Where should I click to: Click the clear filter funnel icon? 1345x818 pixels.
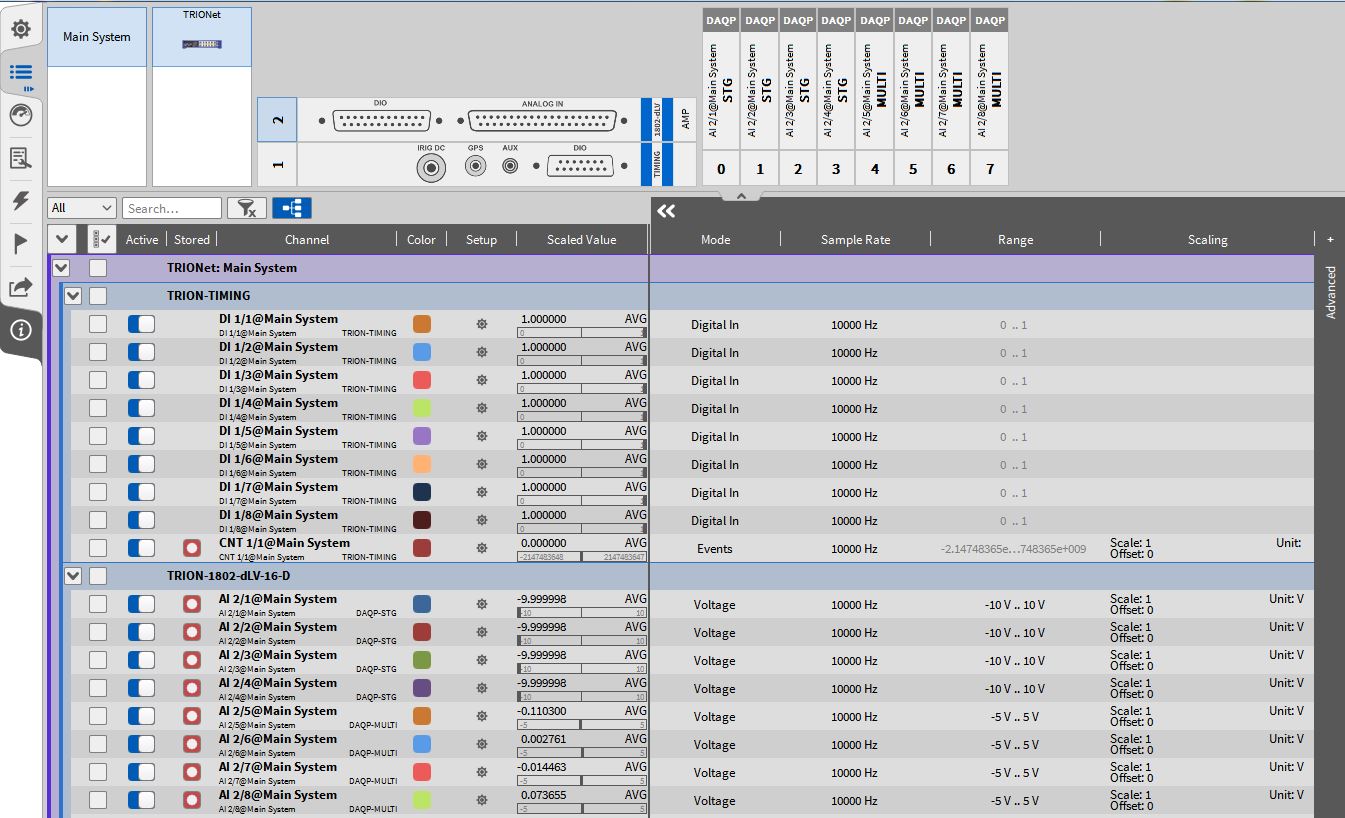[246, 208]
